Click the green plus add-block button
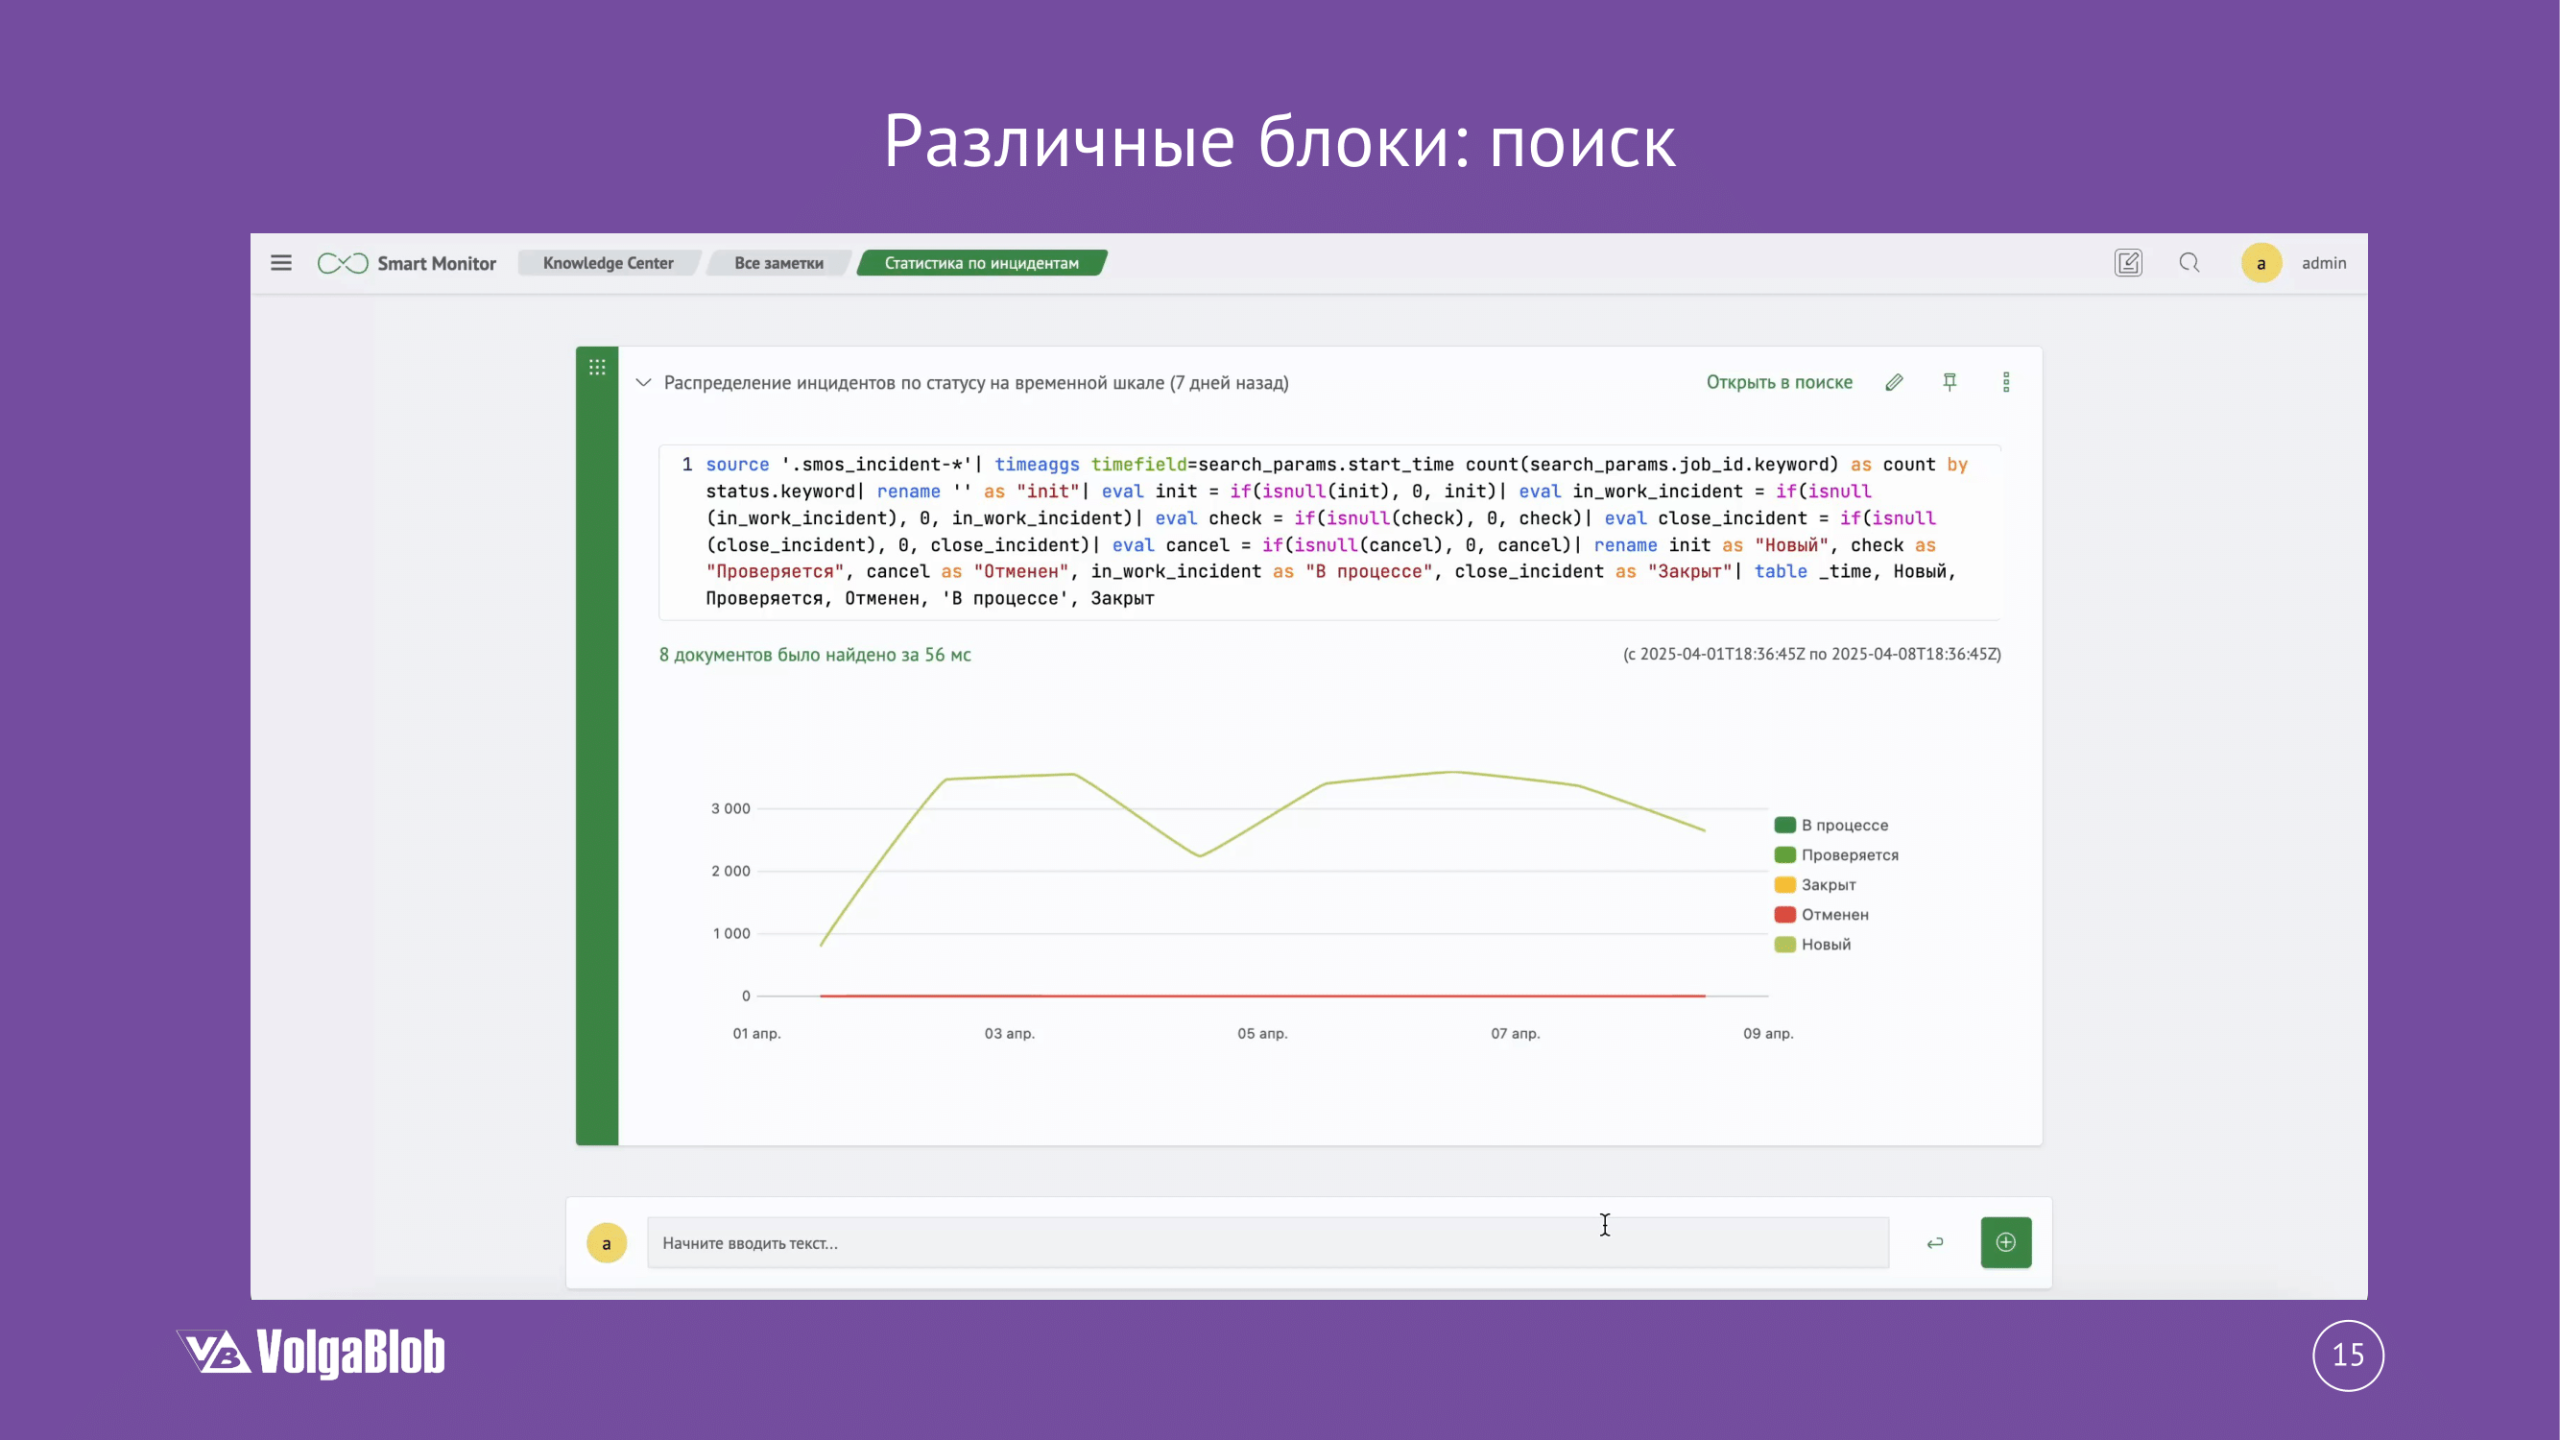Viewport: 2560px width, 1440px height. (2006, 1243)
